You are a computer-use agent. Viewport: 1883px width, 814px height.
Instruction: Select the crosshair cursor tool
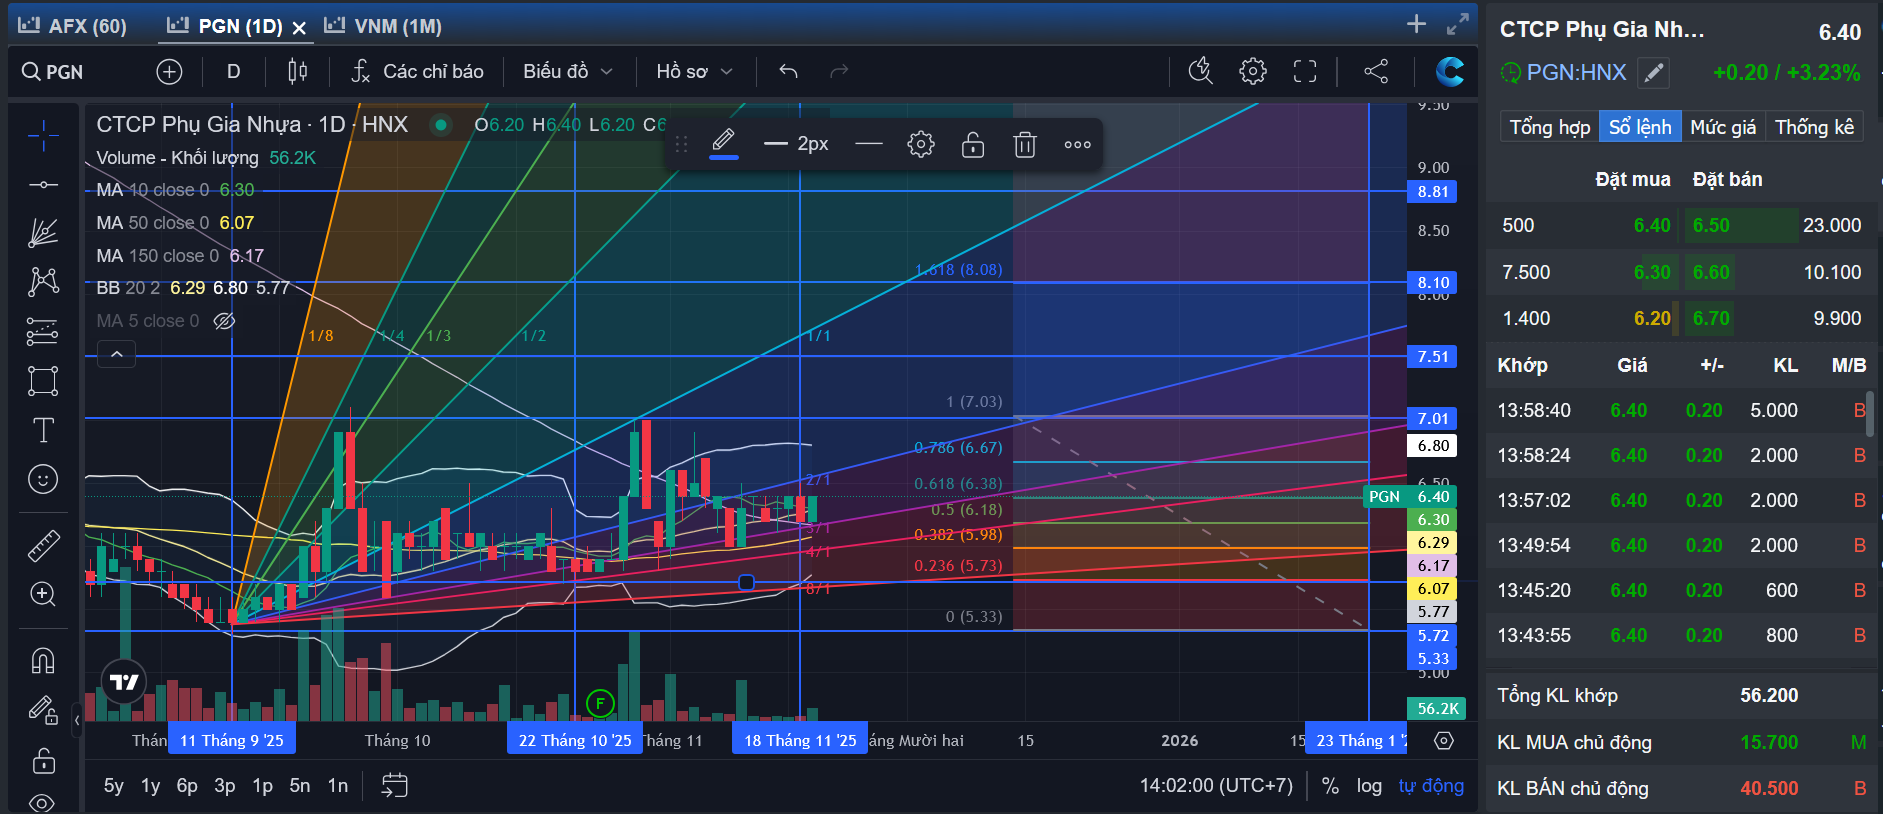coord(43,135)
